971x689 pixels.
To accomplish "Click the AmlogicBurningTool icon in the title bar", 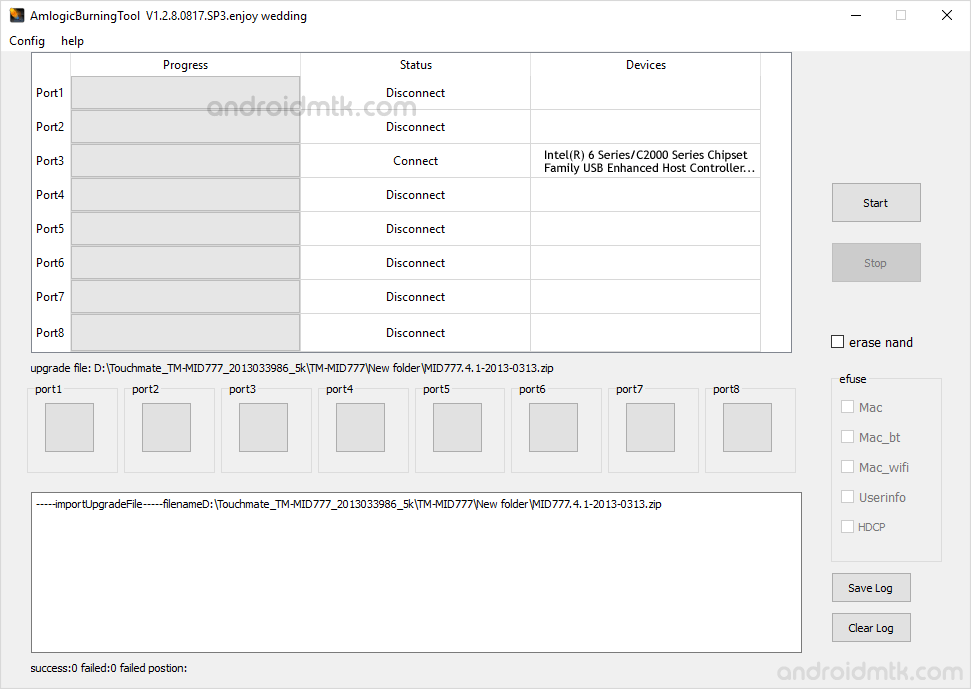I will coord(15,15).
